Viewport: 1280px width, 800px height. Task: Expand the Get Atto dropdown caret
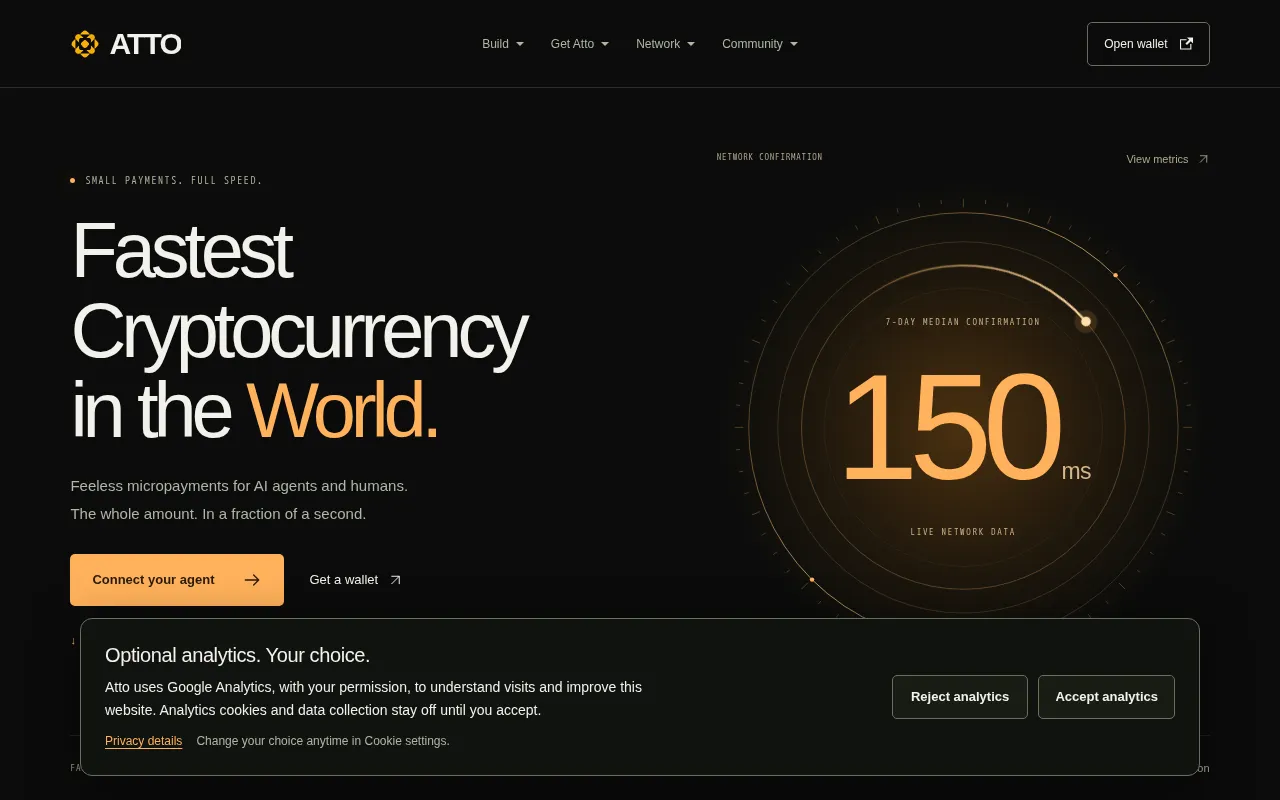(x=605, y=44)
